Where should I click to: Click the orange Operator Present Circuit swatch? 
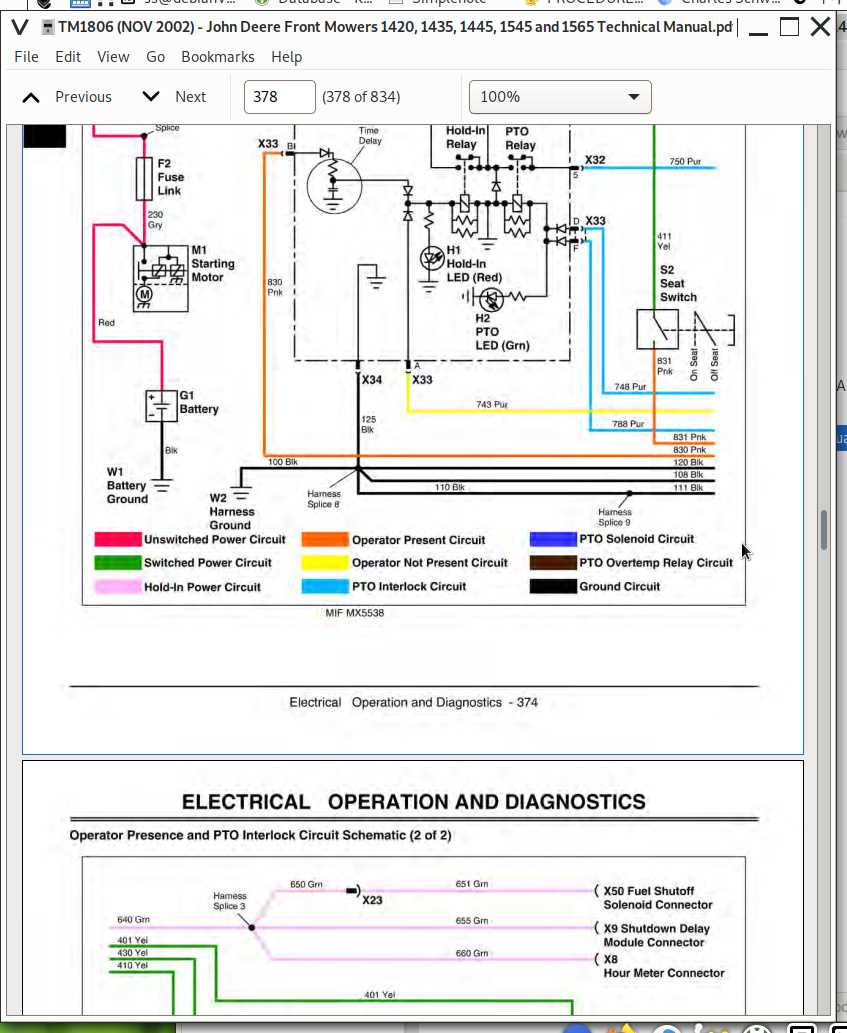coord(325,540)
